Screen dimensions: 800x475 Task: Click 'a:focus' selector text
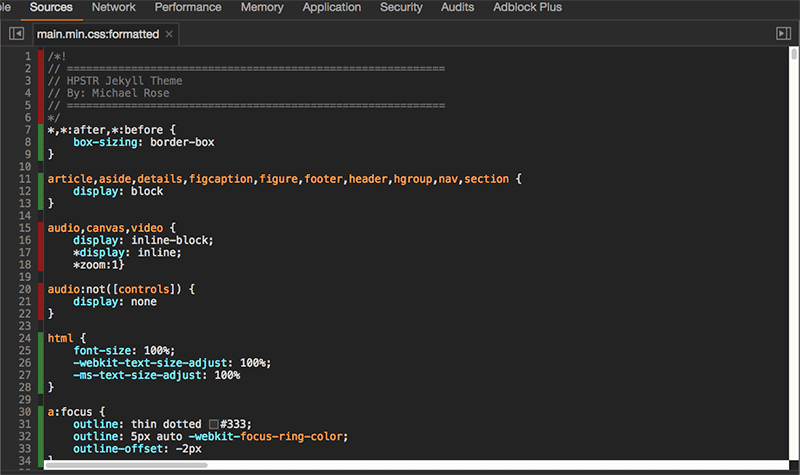point(70,412)
